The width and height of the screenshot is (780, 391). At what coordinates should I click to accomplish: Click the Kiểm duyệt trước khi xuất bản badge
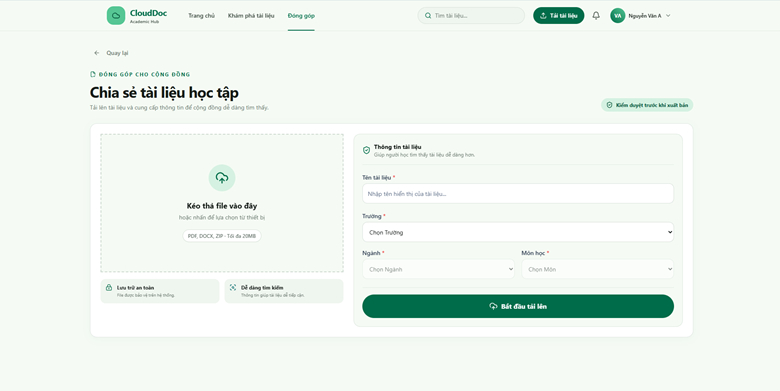pos(647,105)
